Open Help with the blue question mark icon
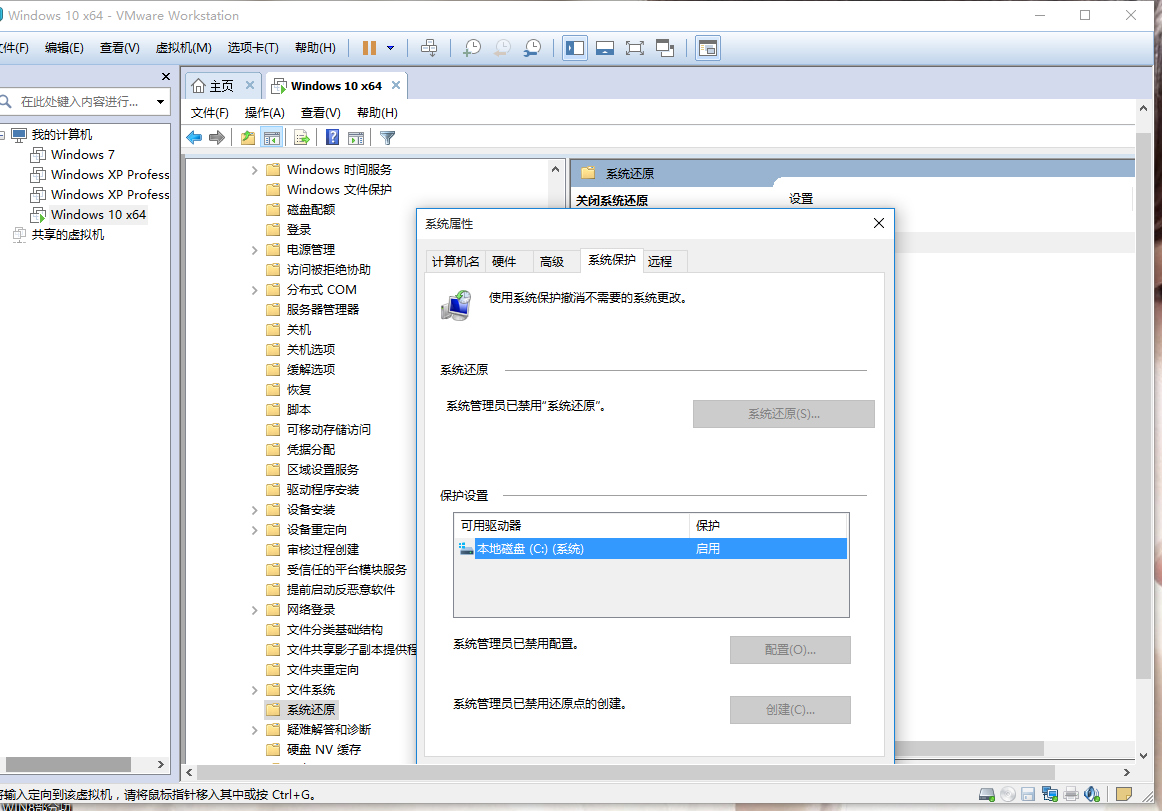This screenshot has width=1162, height=811. [333, 137]
